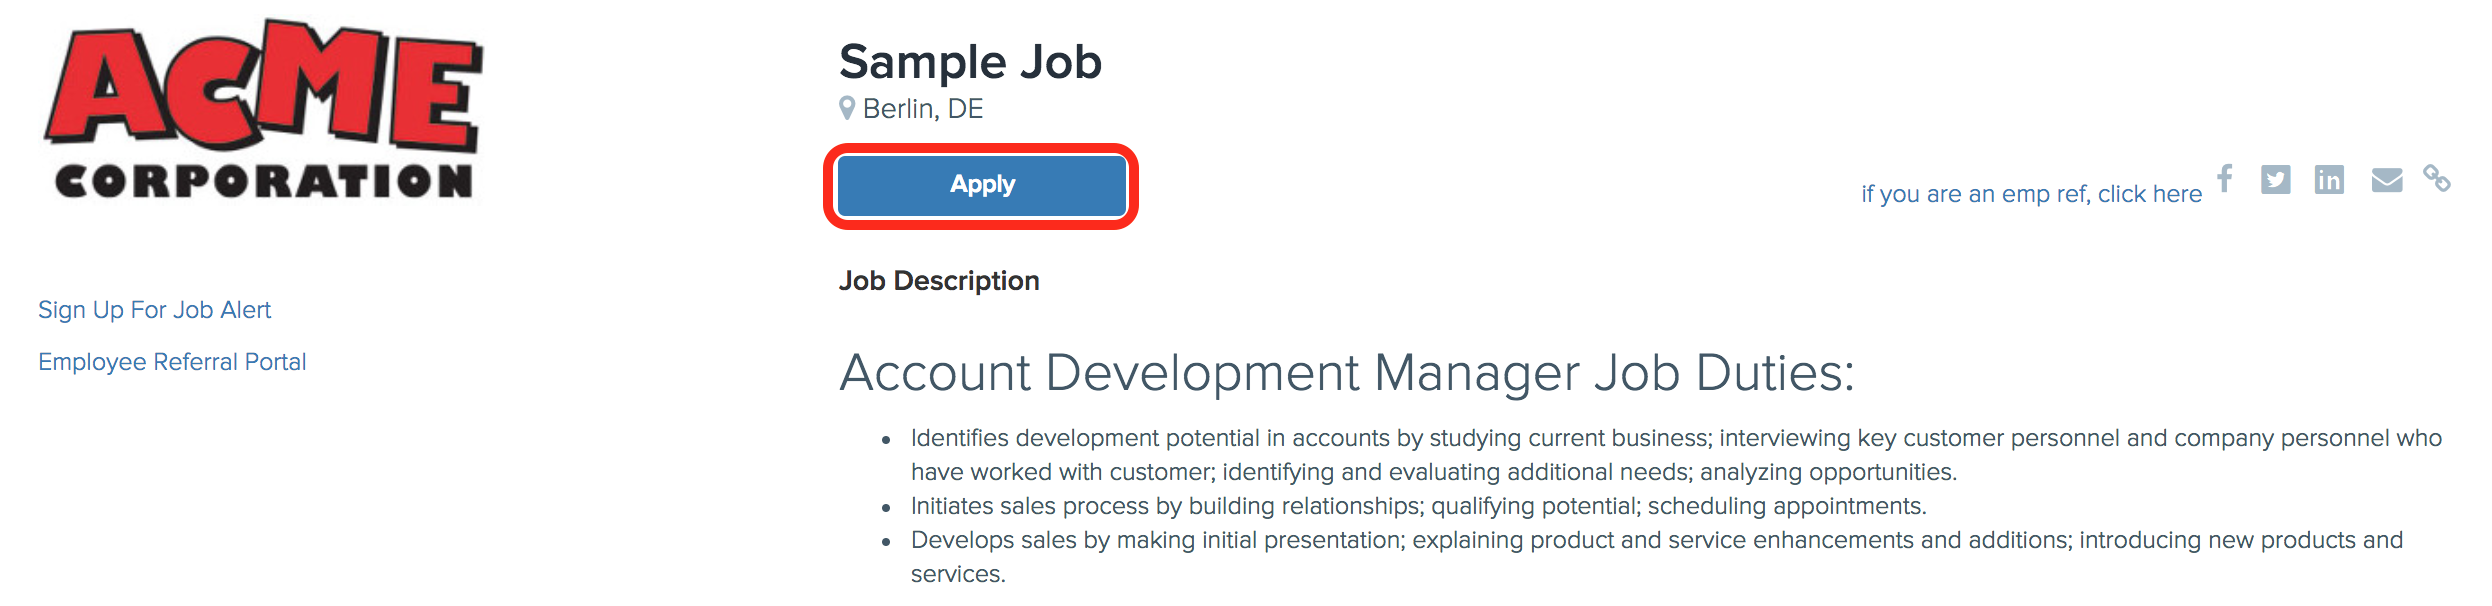Screen dimensions: 2492x606
Task: Open the Employee Referral Portal link
Action: coord(172,361)
